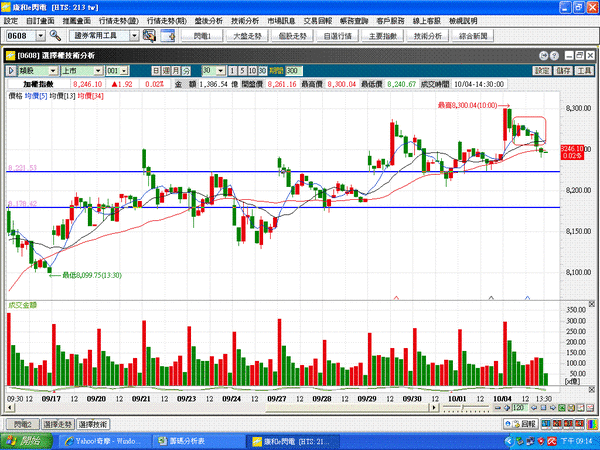
Task: Click the red 03 layout icon on bottom bar
Action: 579,424
